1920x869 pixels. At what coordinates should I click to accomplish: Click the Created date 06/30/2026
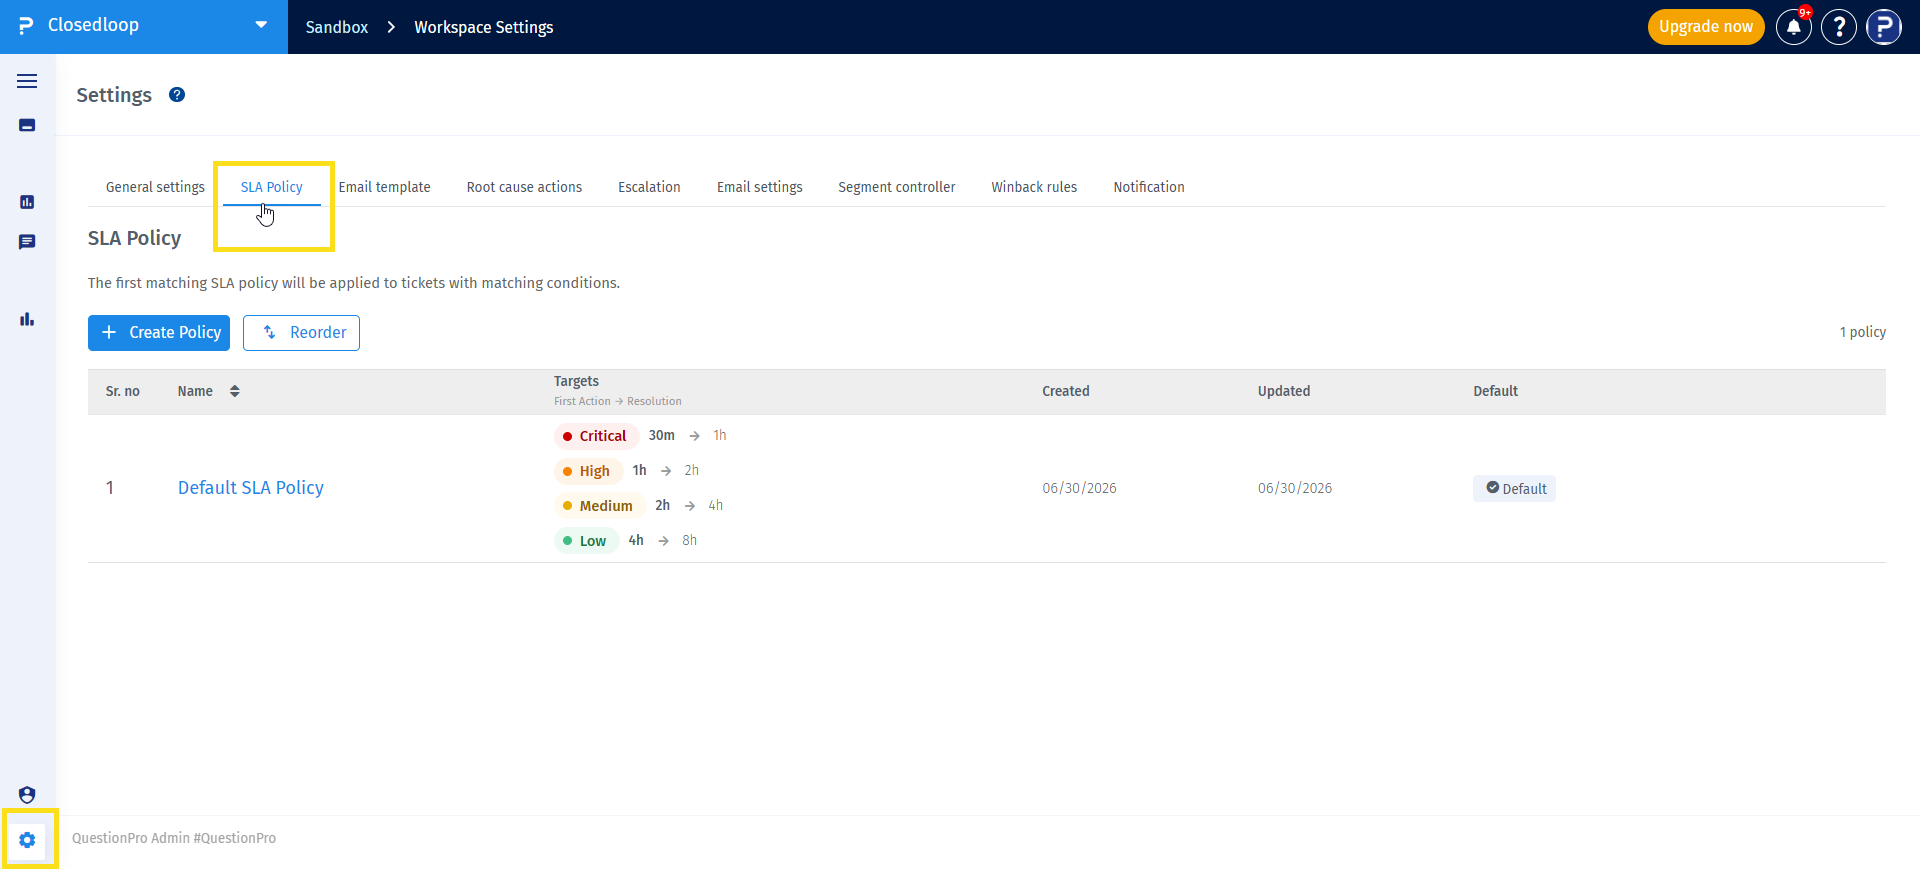pos(1079,488)
